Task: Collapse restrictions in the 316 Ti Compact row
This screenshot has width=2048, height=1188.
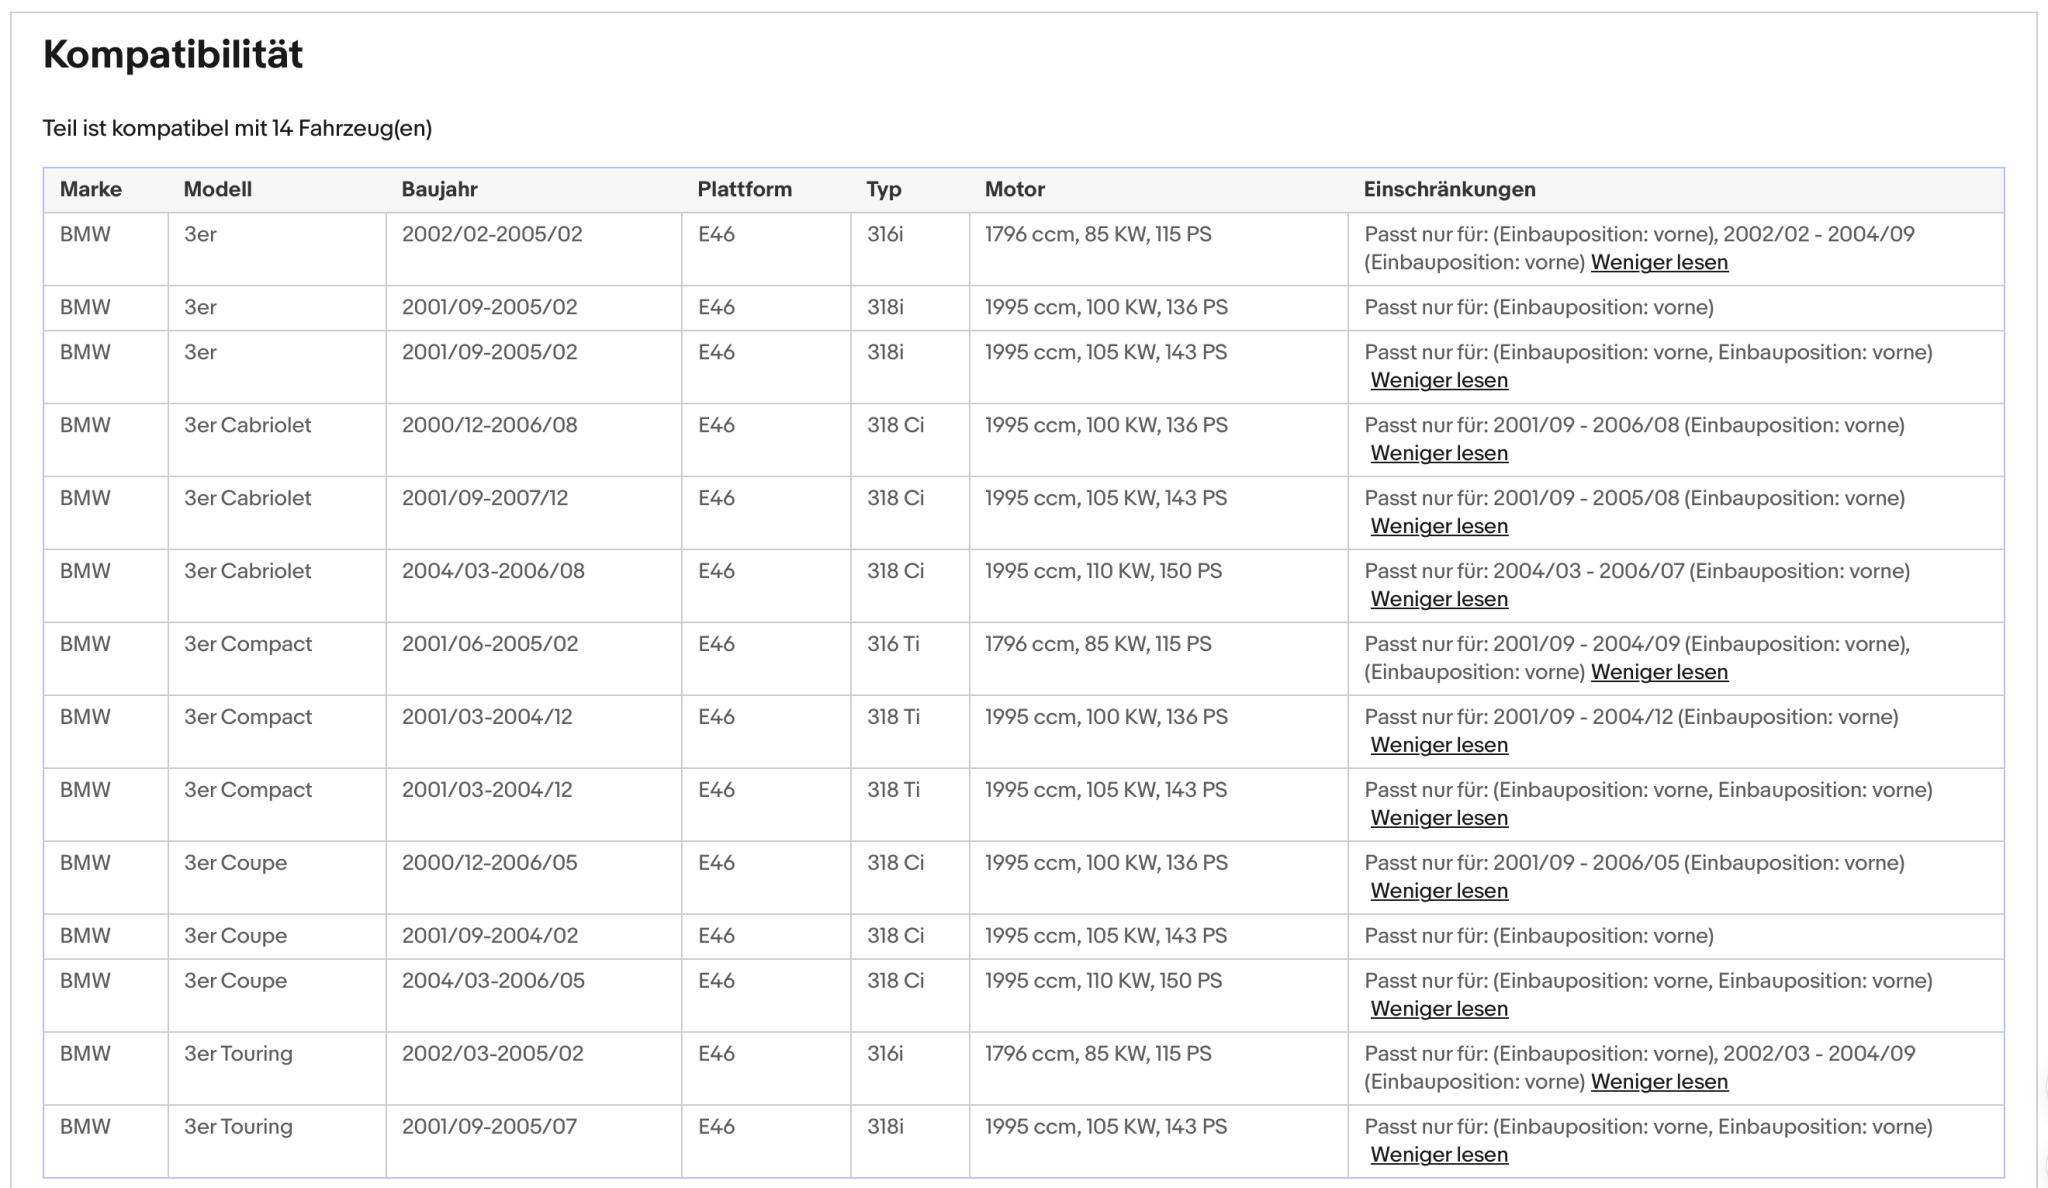Action: [x=1659, y=672]
